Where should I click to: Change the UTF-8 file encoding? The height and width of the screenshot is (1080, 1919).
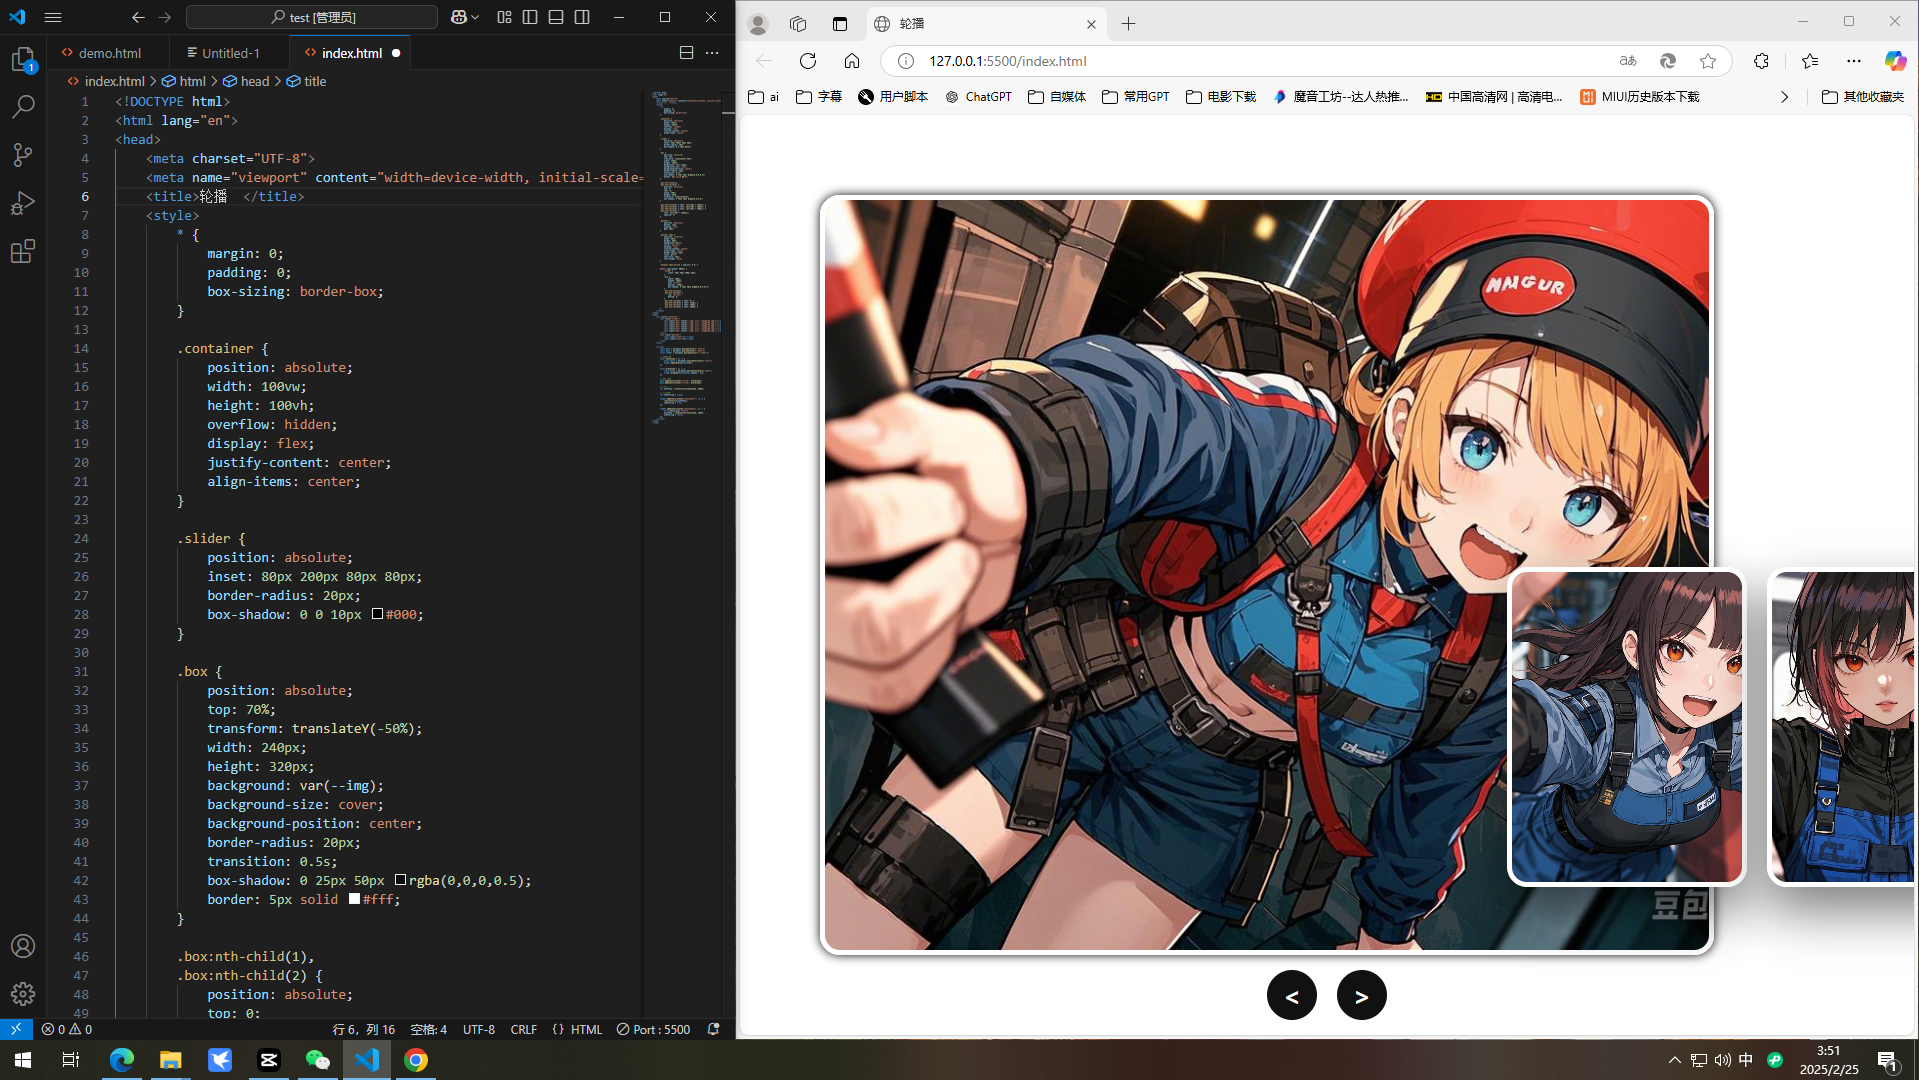(x=479, y=1029)
